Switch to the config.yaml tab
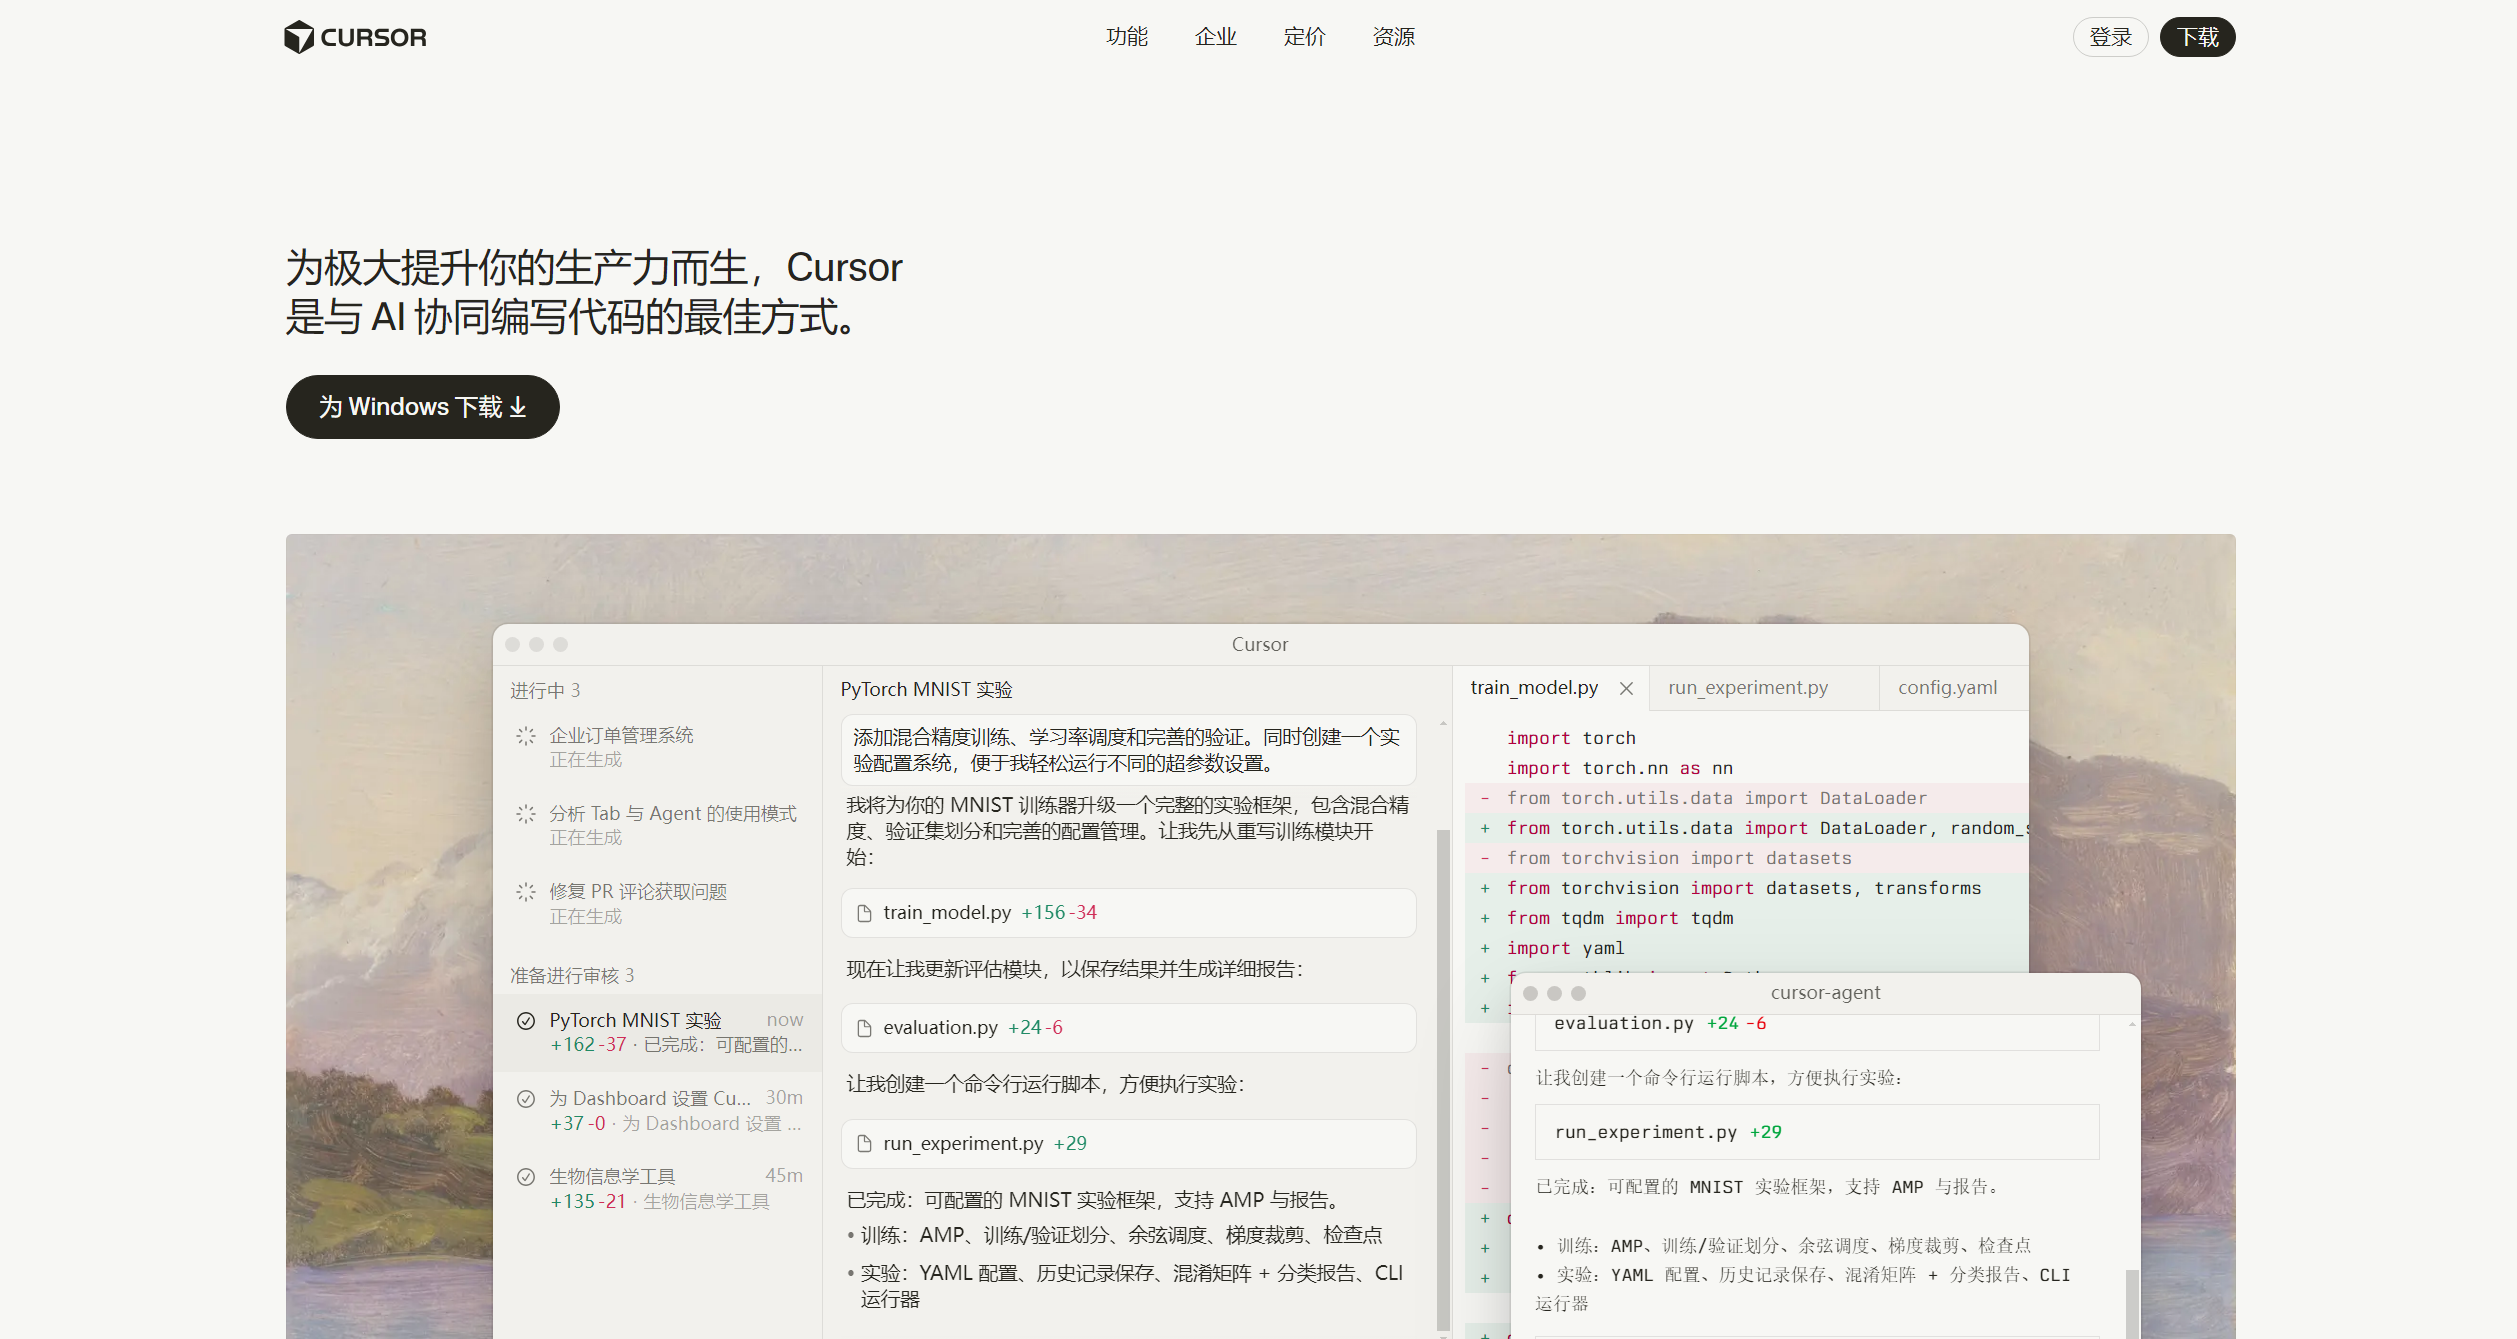The image size is (2517, 1339). click(x=1946, y=687)
